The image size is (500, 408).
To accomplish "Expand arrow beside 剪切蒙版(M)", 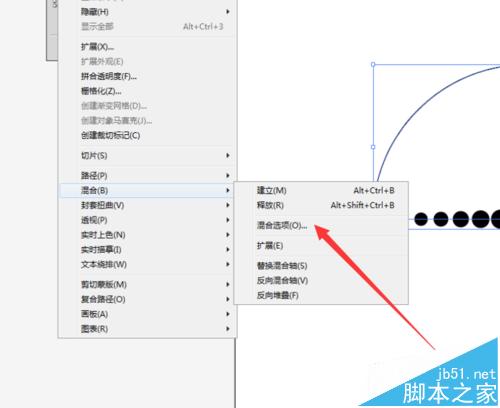I will pyautogui.click(x=228, y=284).
